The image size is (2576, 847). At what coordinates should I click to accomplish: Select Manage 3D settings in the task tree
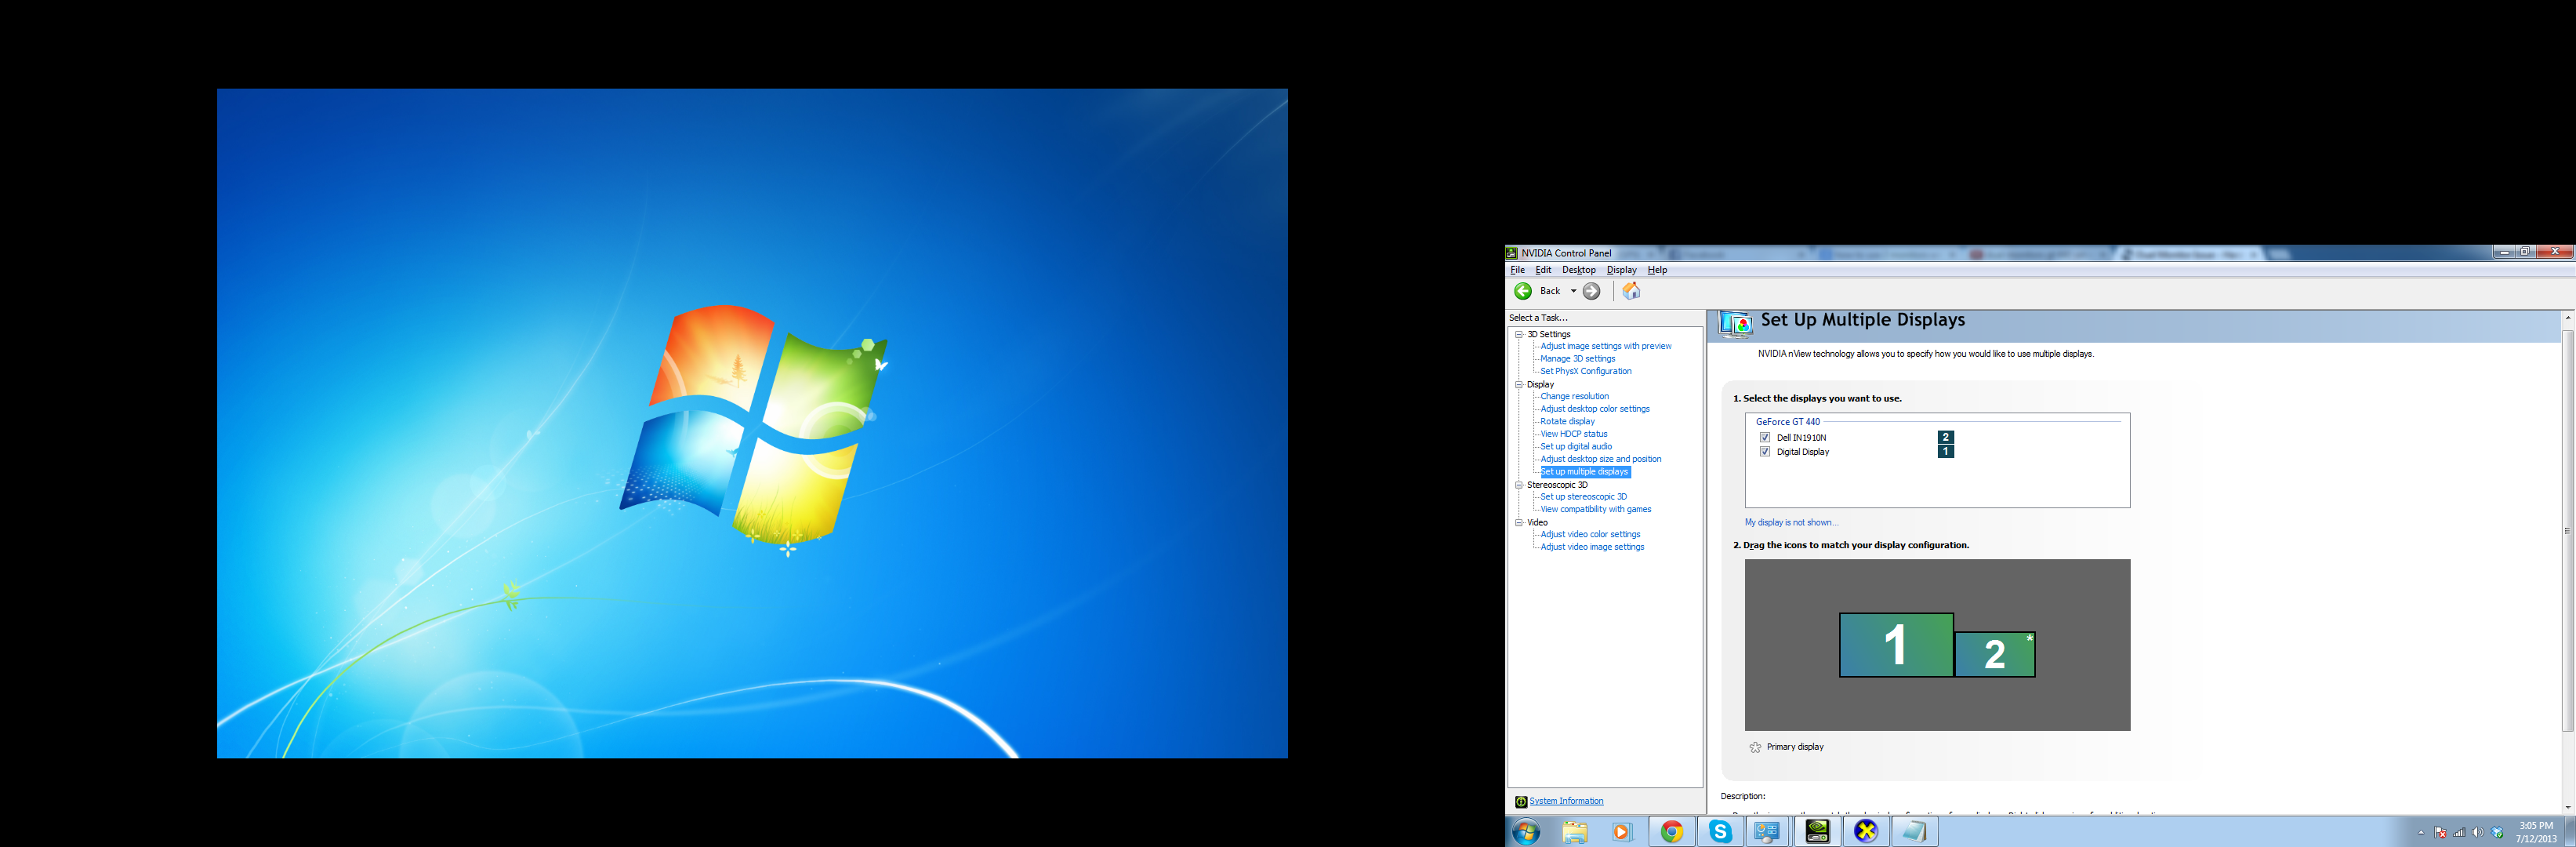1577,359
